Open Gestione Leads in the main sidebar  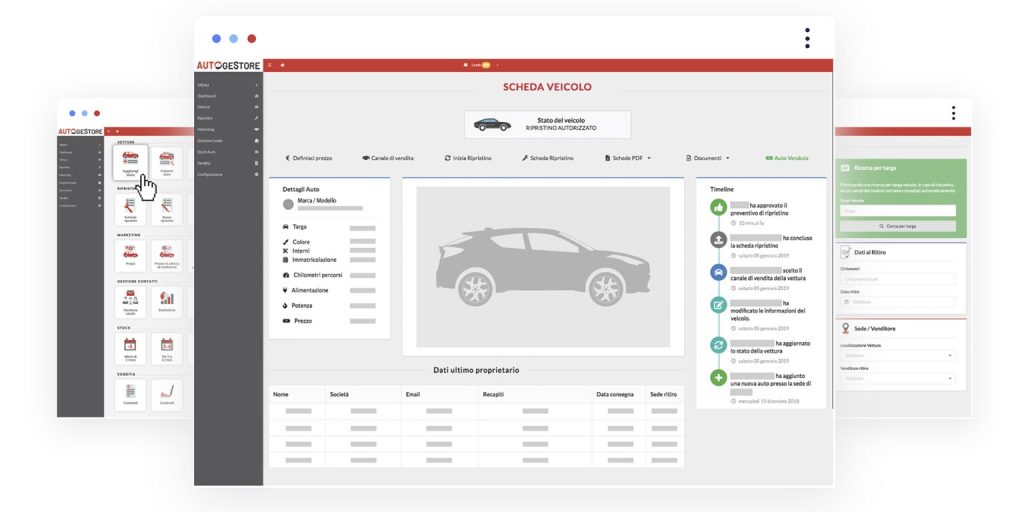pos(210,140)
